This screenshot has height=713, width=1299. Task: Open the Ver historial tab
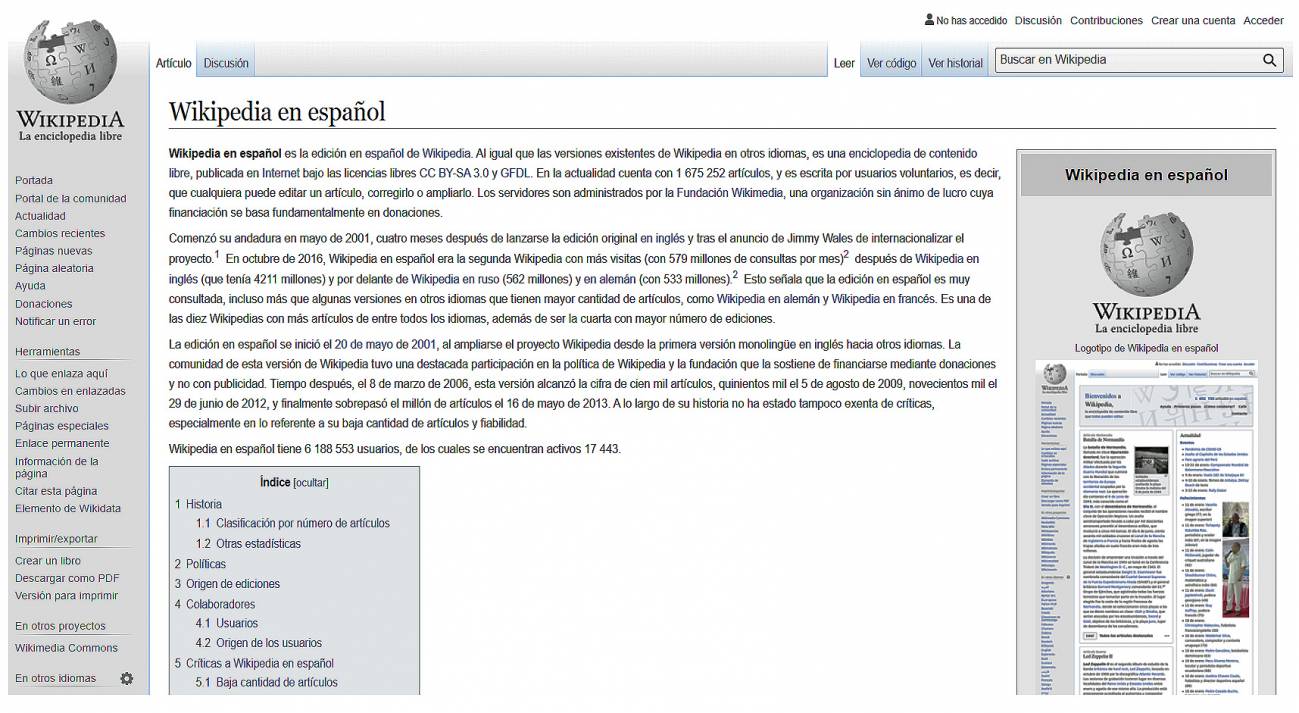point(955,63)
